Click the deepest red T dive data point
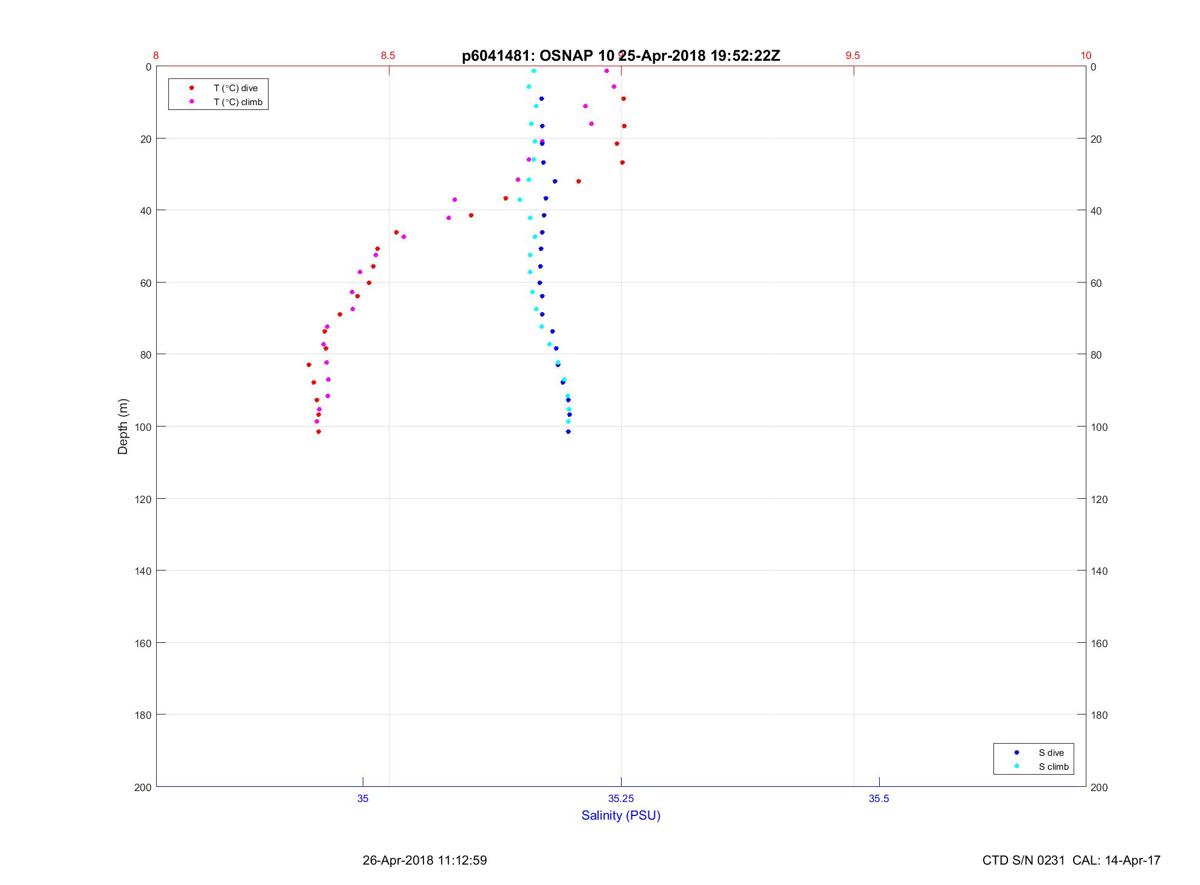1200x885 pixels. tap(319, 432)
